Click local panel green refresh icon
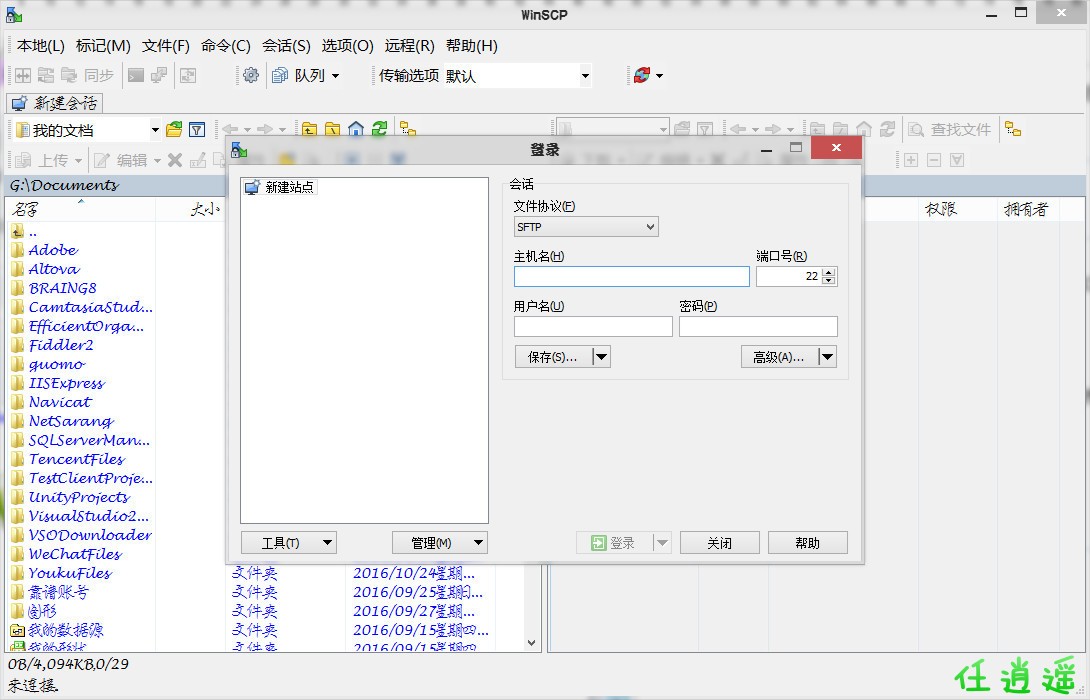1090x700 pixels. [379, 129]
